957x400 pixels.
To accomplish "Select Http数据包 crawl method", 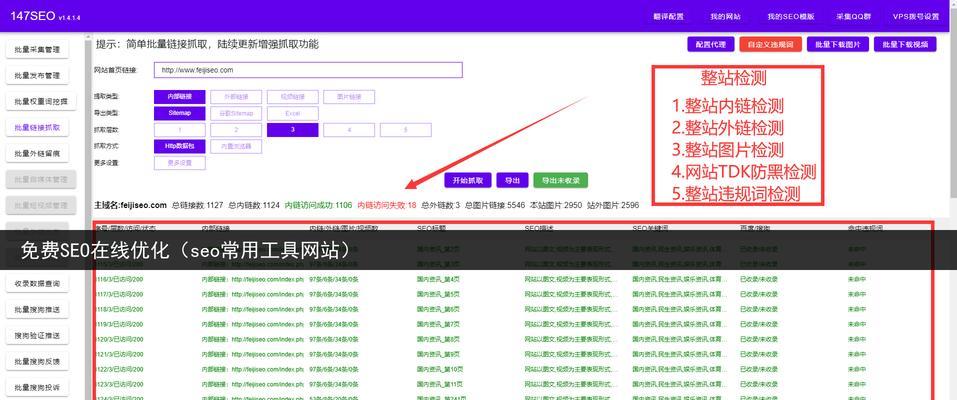I will point(179,147).
